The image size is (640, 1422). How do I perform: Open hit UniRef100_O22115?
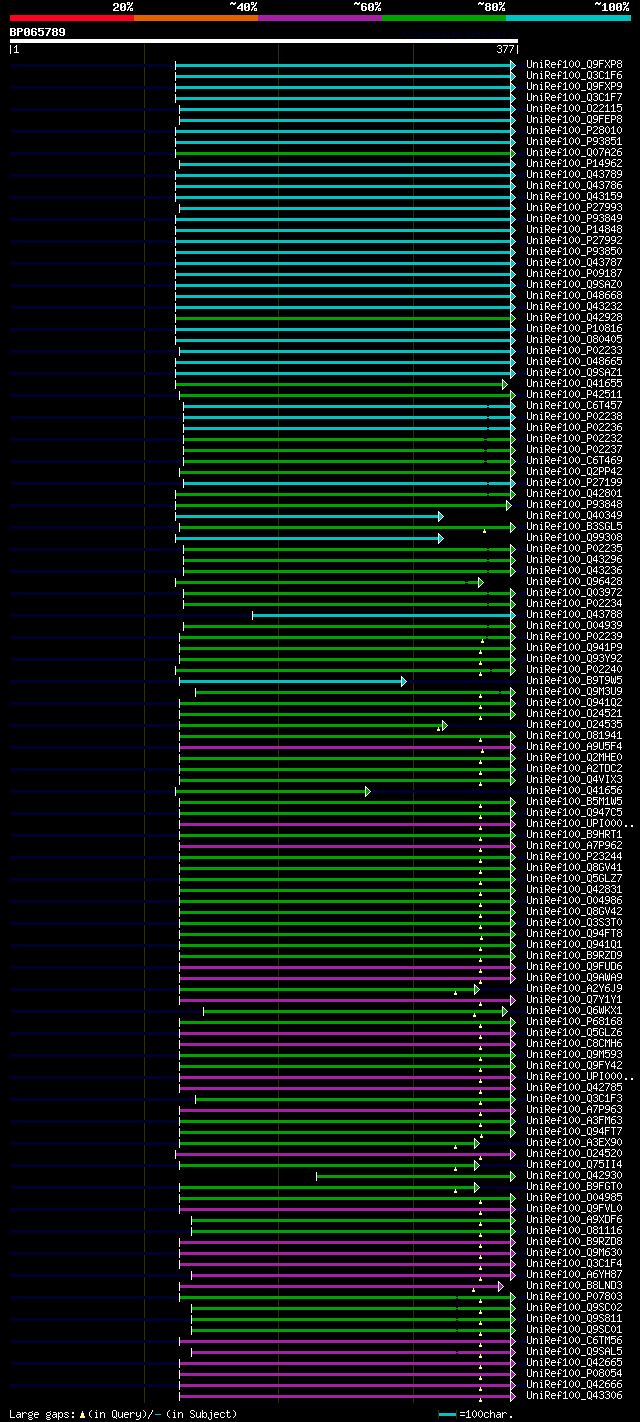coord(574,109)
